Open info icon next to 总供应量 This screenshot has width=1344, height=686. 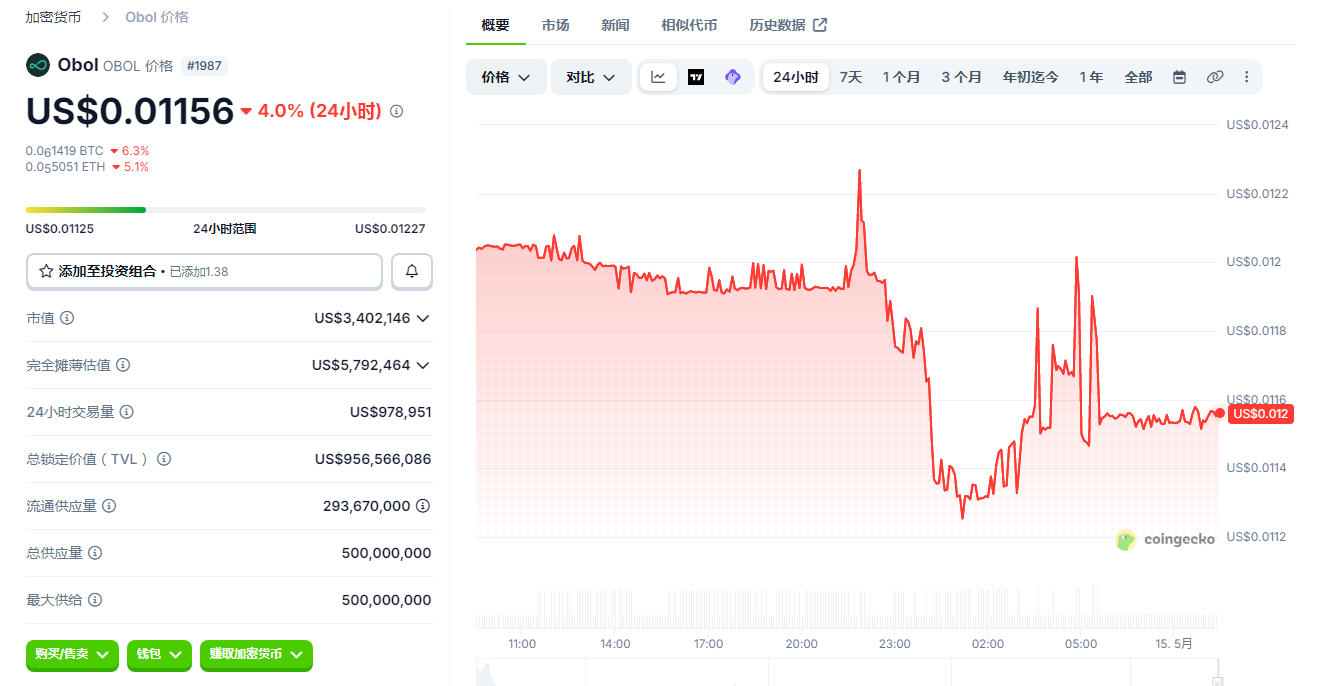tap(95, 553)
